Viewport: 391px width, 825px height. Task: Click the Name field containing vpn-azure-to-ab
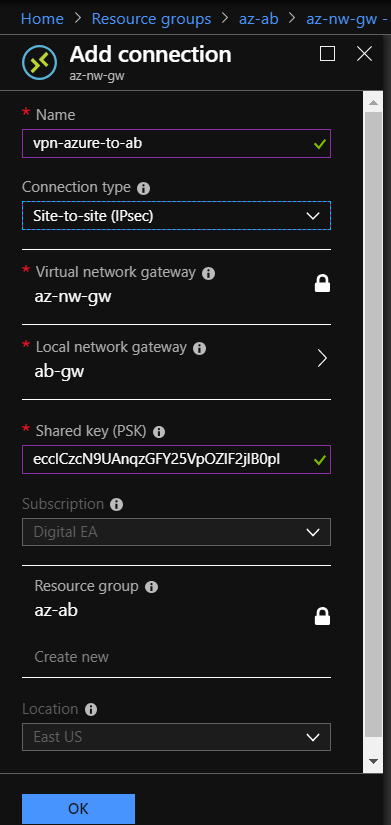pos(176,143)
